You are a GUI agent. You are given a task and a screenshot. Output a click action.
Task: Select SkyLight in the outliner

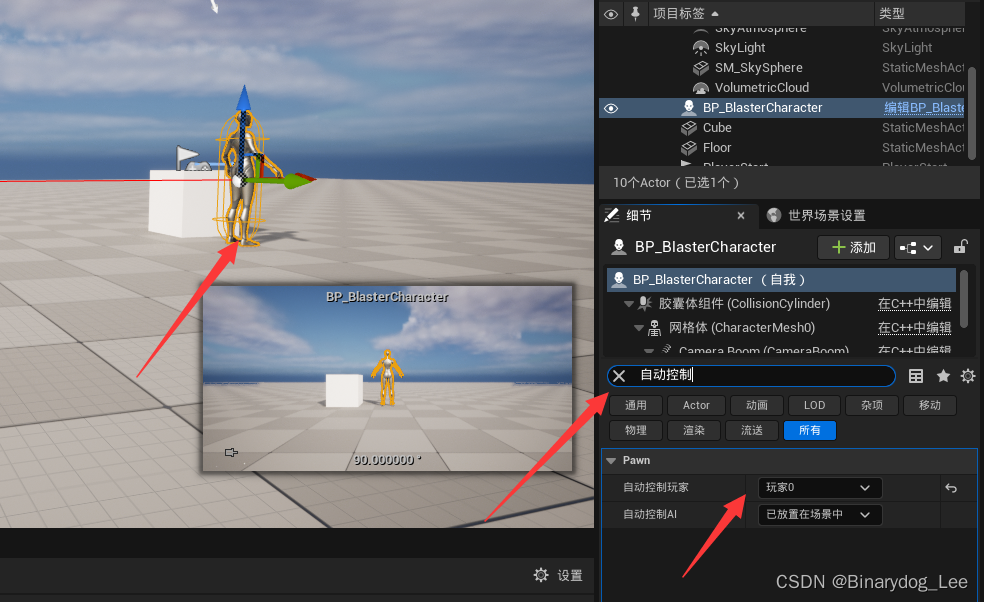pos(740,48)
